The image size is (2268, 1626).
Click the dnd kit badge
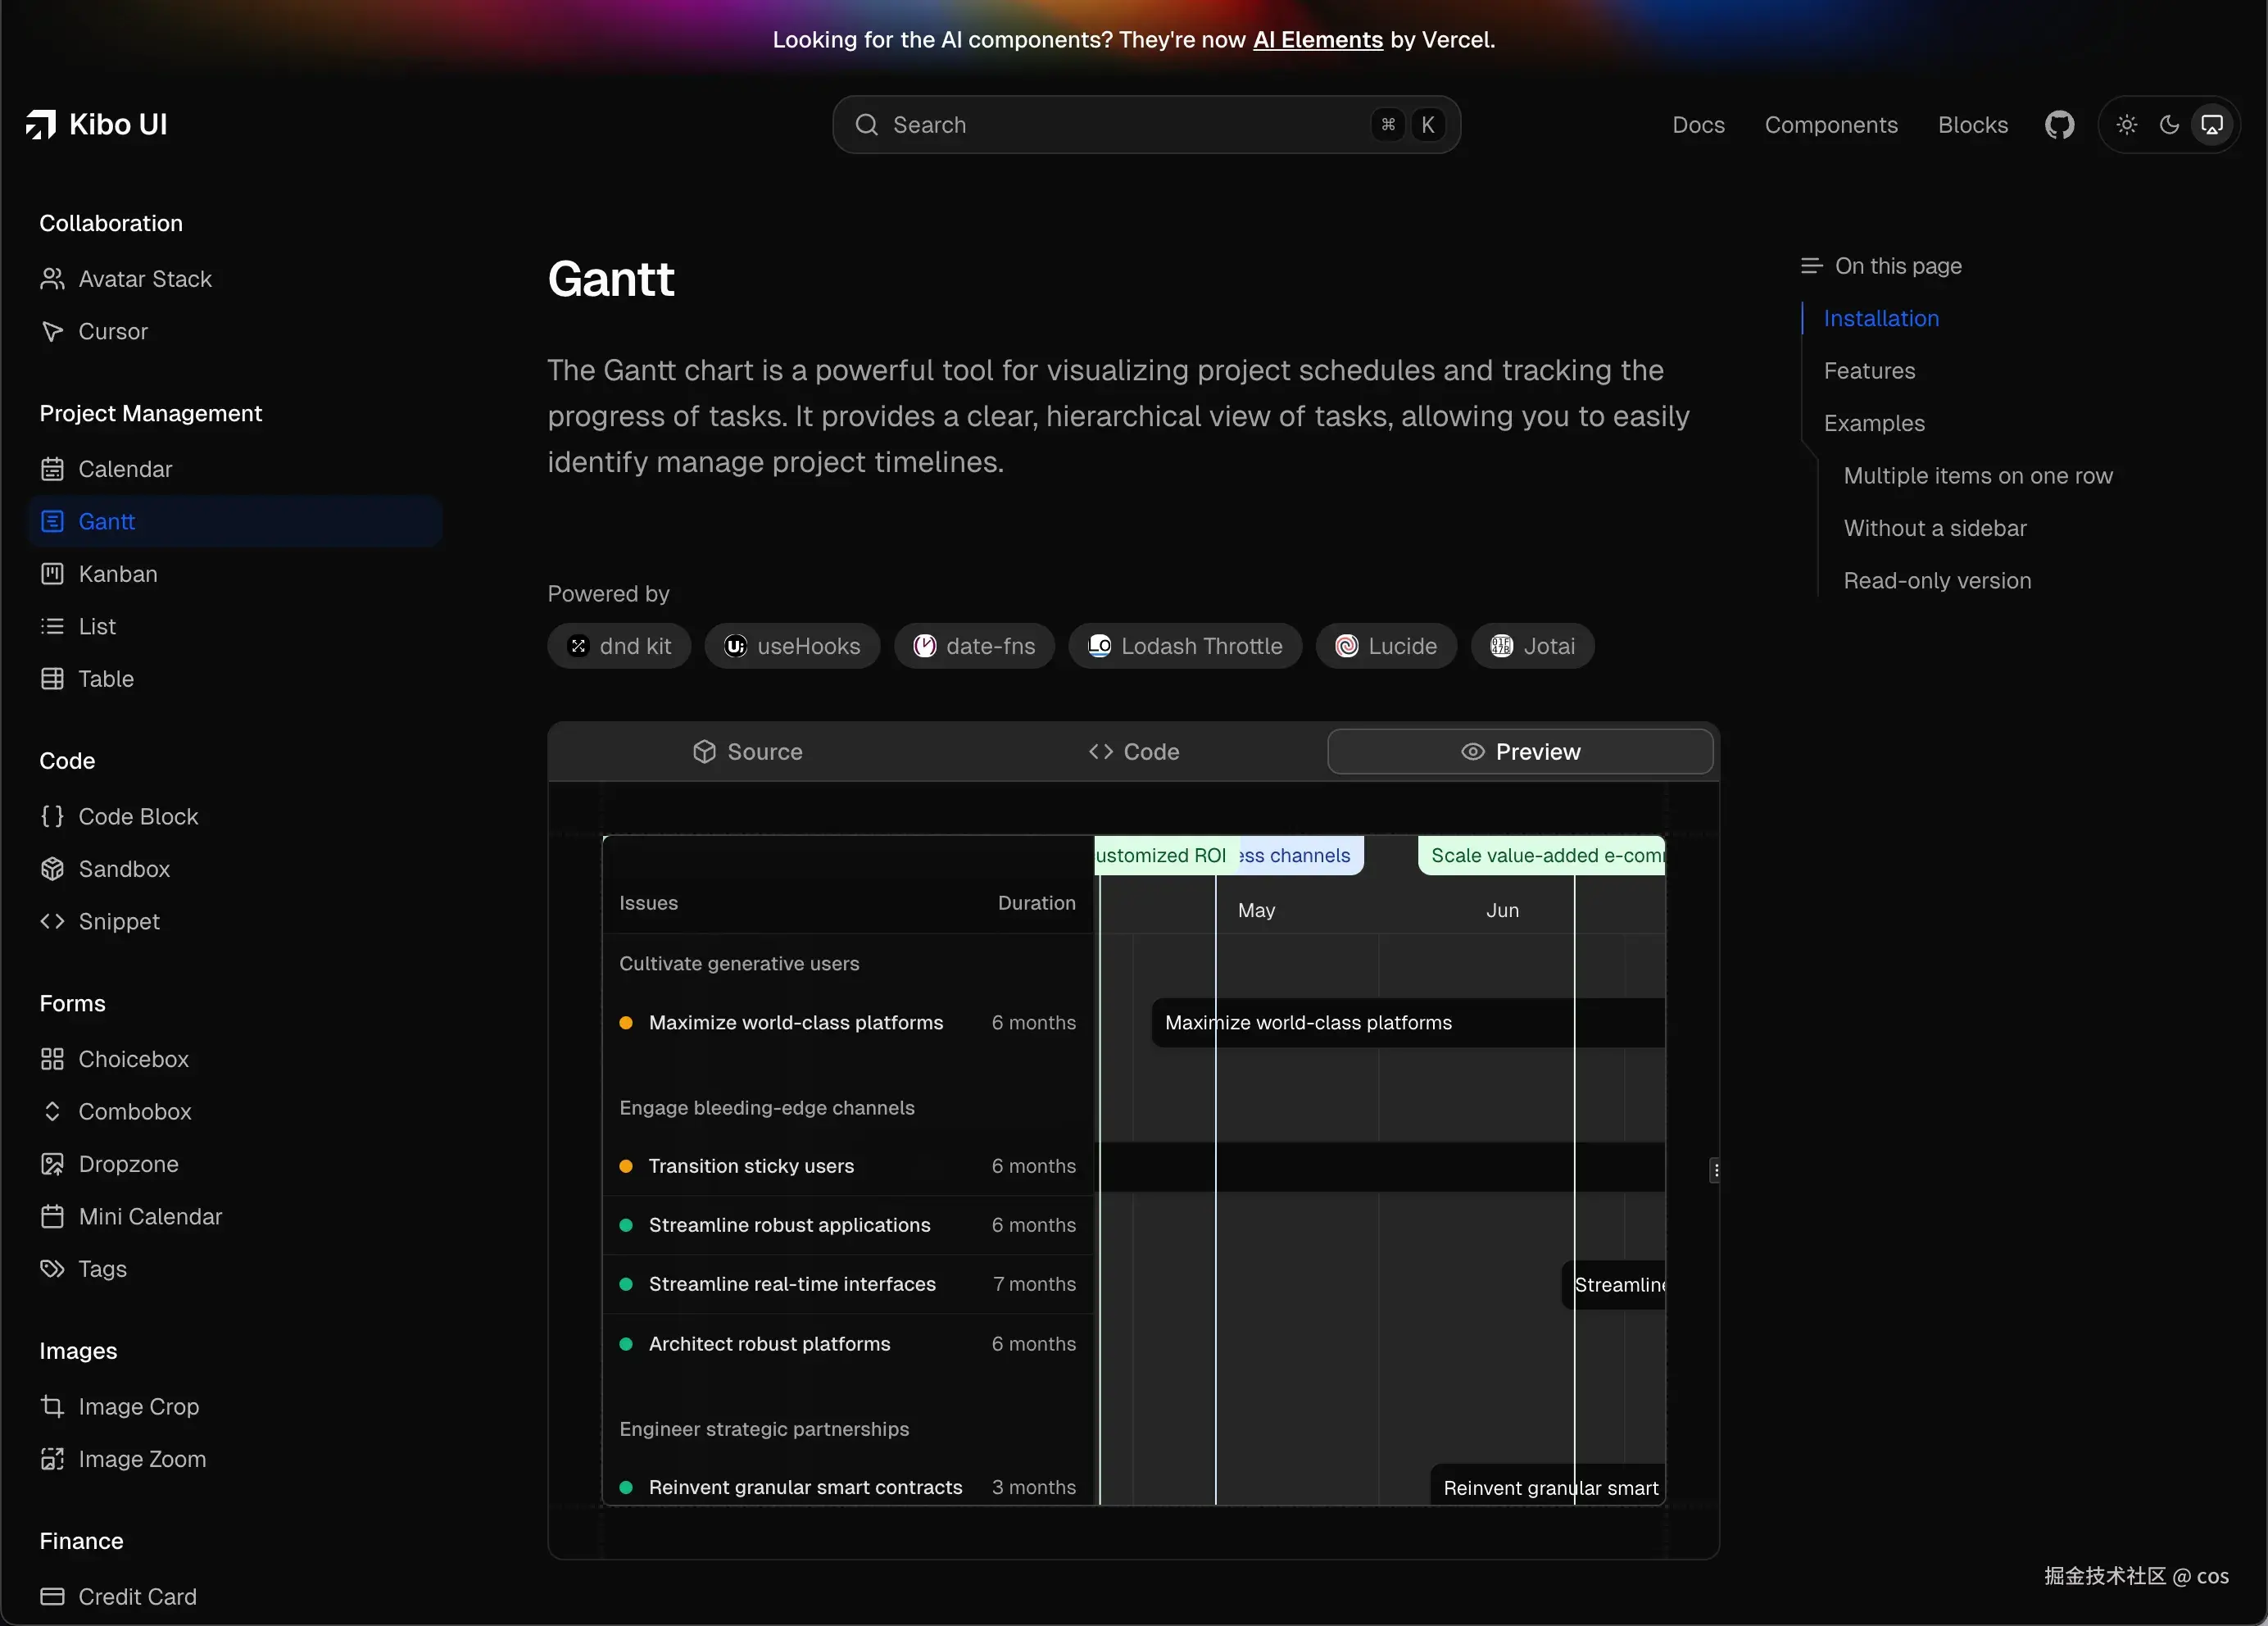619,646
